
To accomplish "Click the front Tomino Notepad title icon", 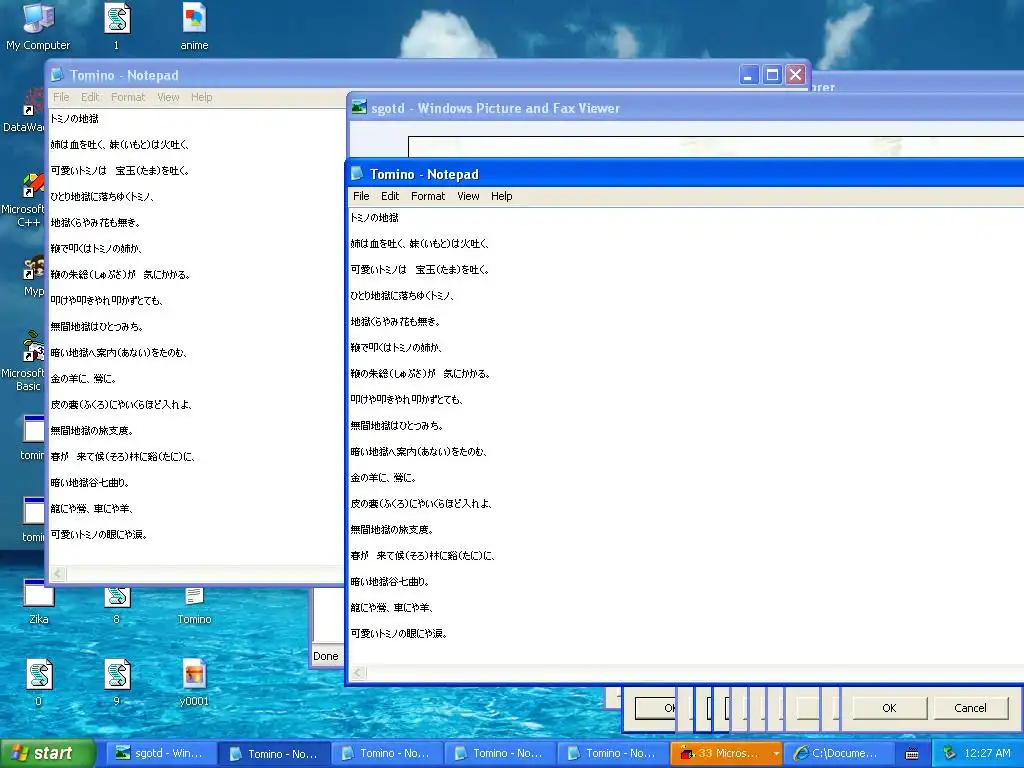I will (357, 174).
